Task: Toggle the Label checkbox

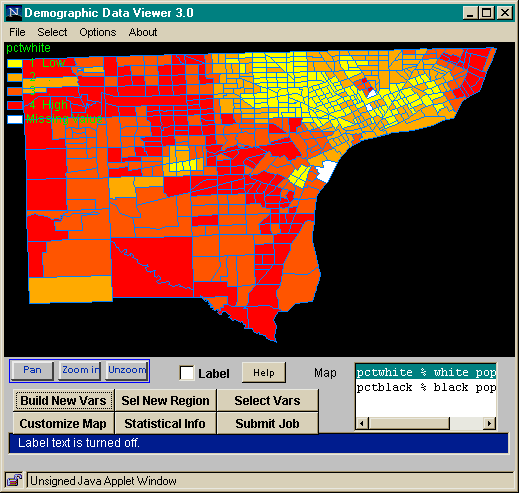Action: pyautogui.click(x=187, y=373)
